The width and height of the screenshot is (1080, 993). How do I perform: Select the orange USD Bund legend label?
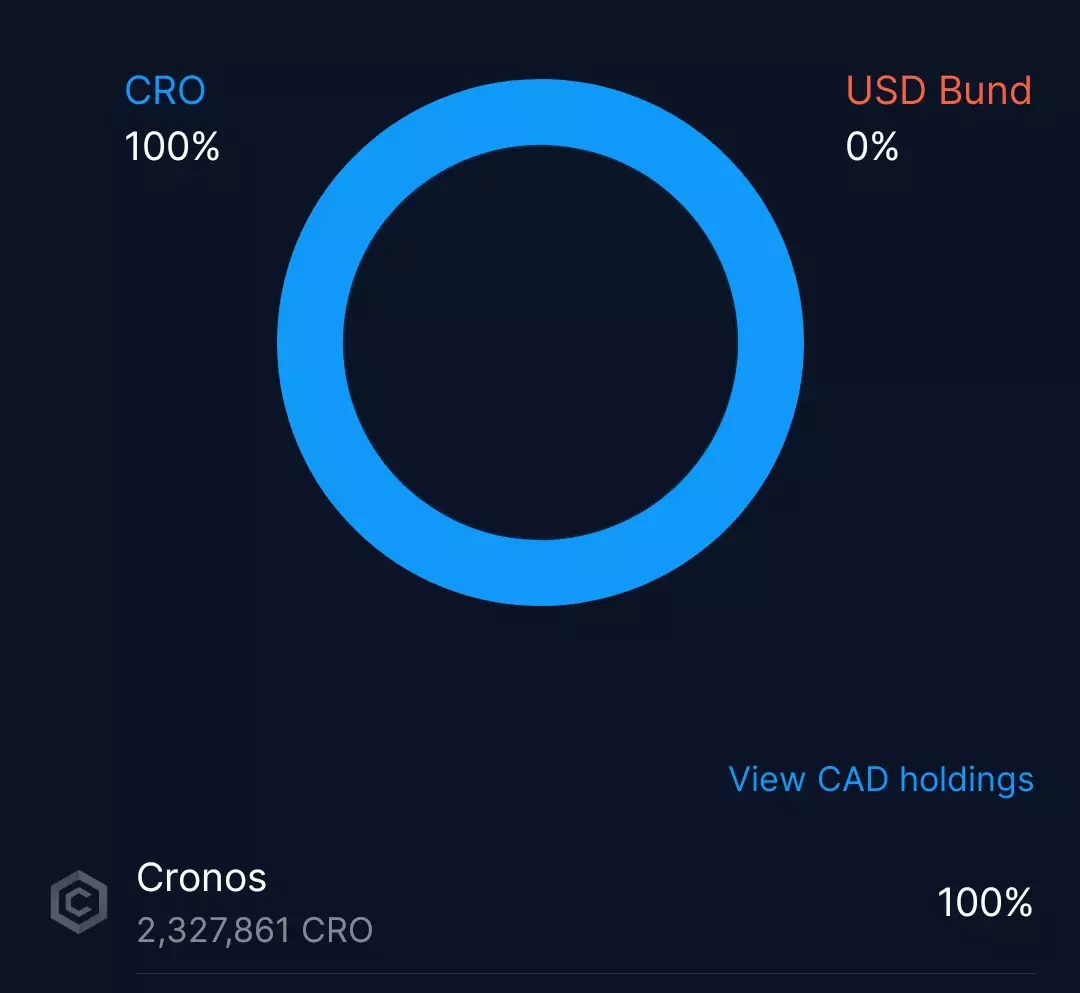click(x=938, y=91)
